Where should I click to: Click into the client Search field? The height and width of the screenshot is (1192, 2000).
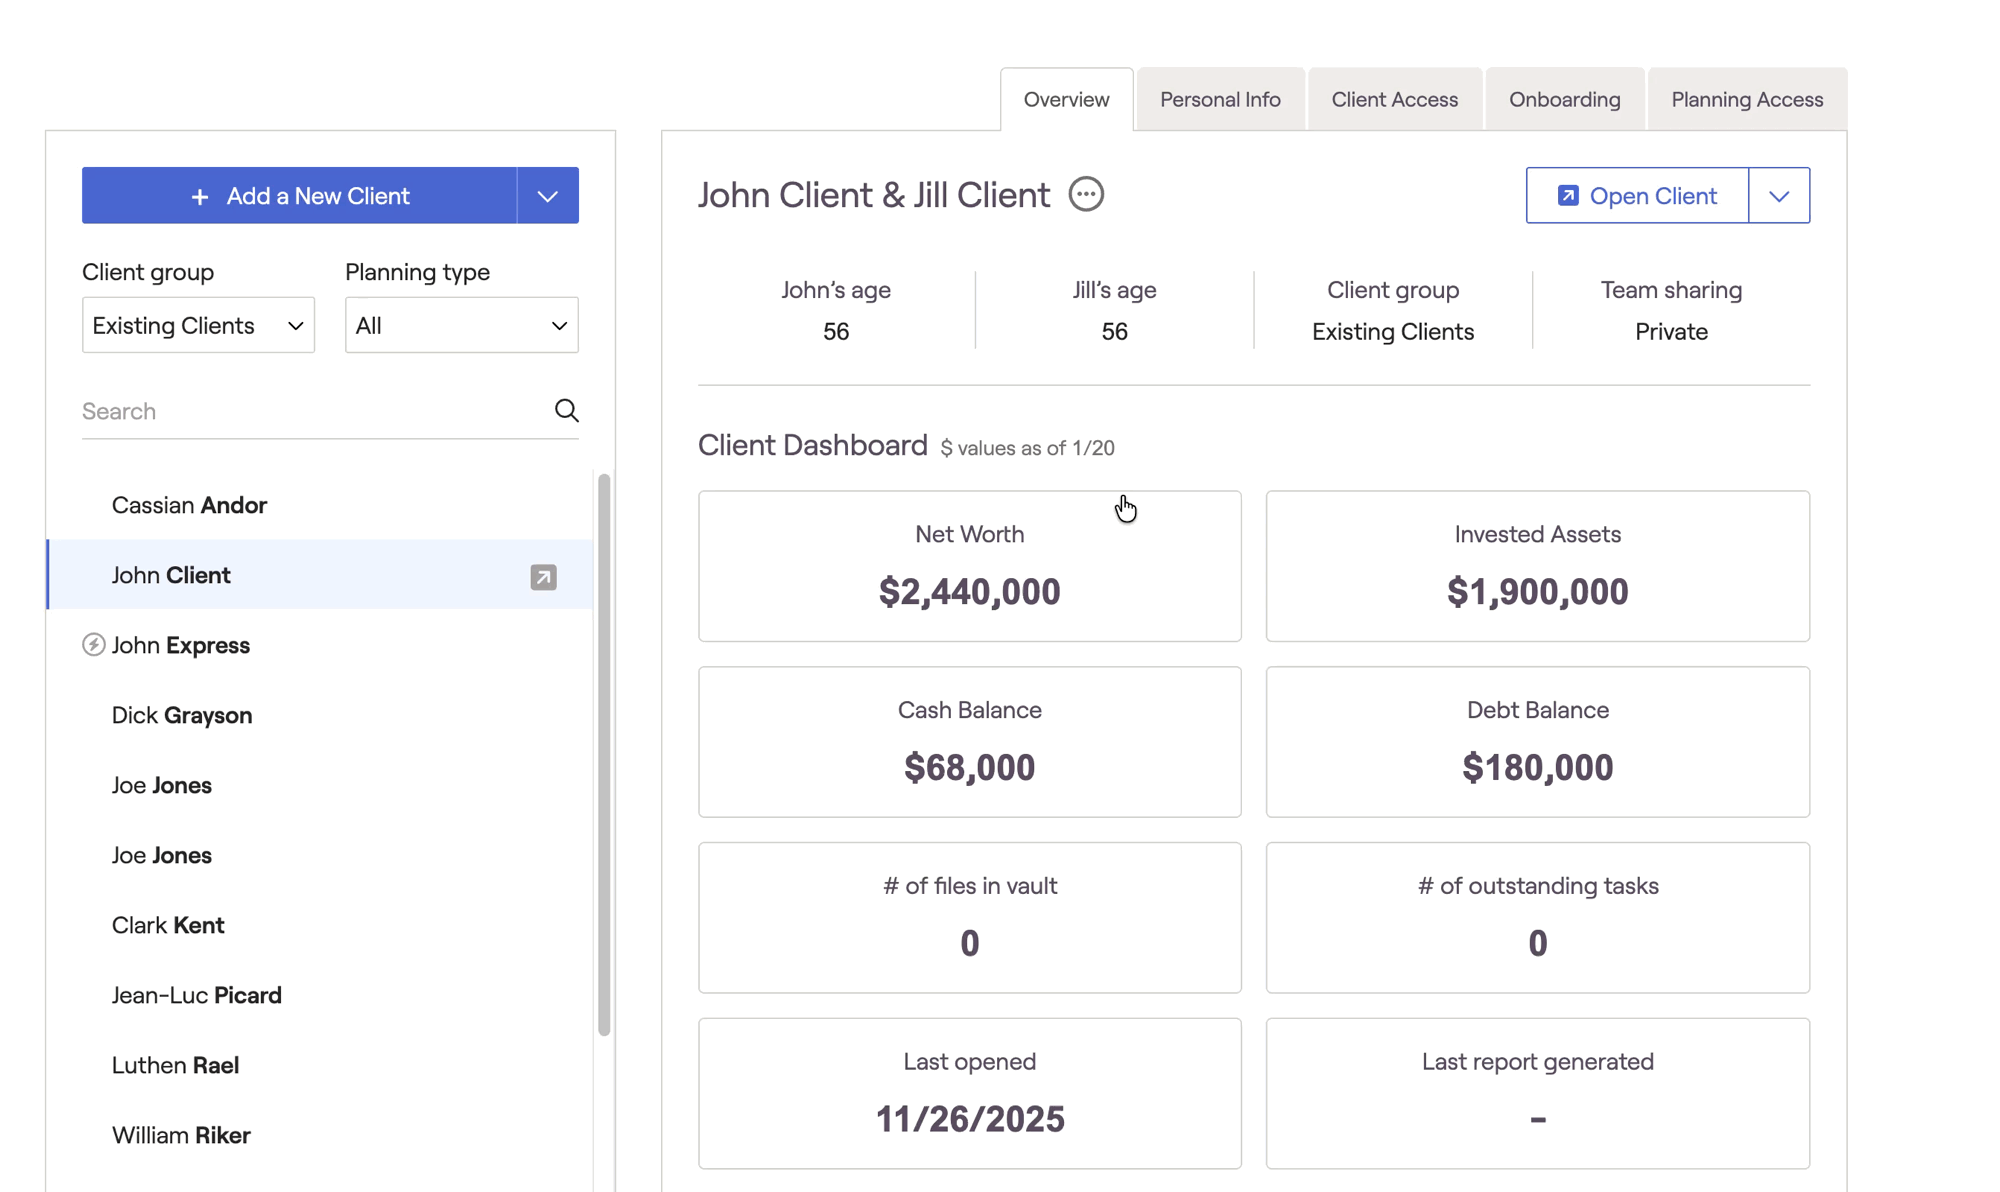point(310,411)
